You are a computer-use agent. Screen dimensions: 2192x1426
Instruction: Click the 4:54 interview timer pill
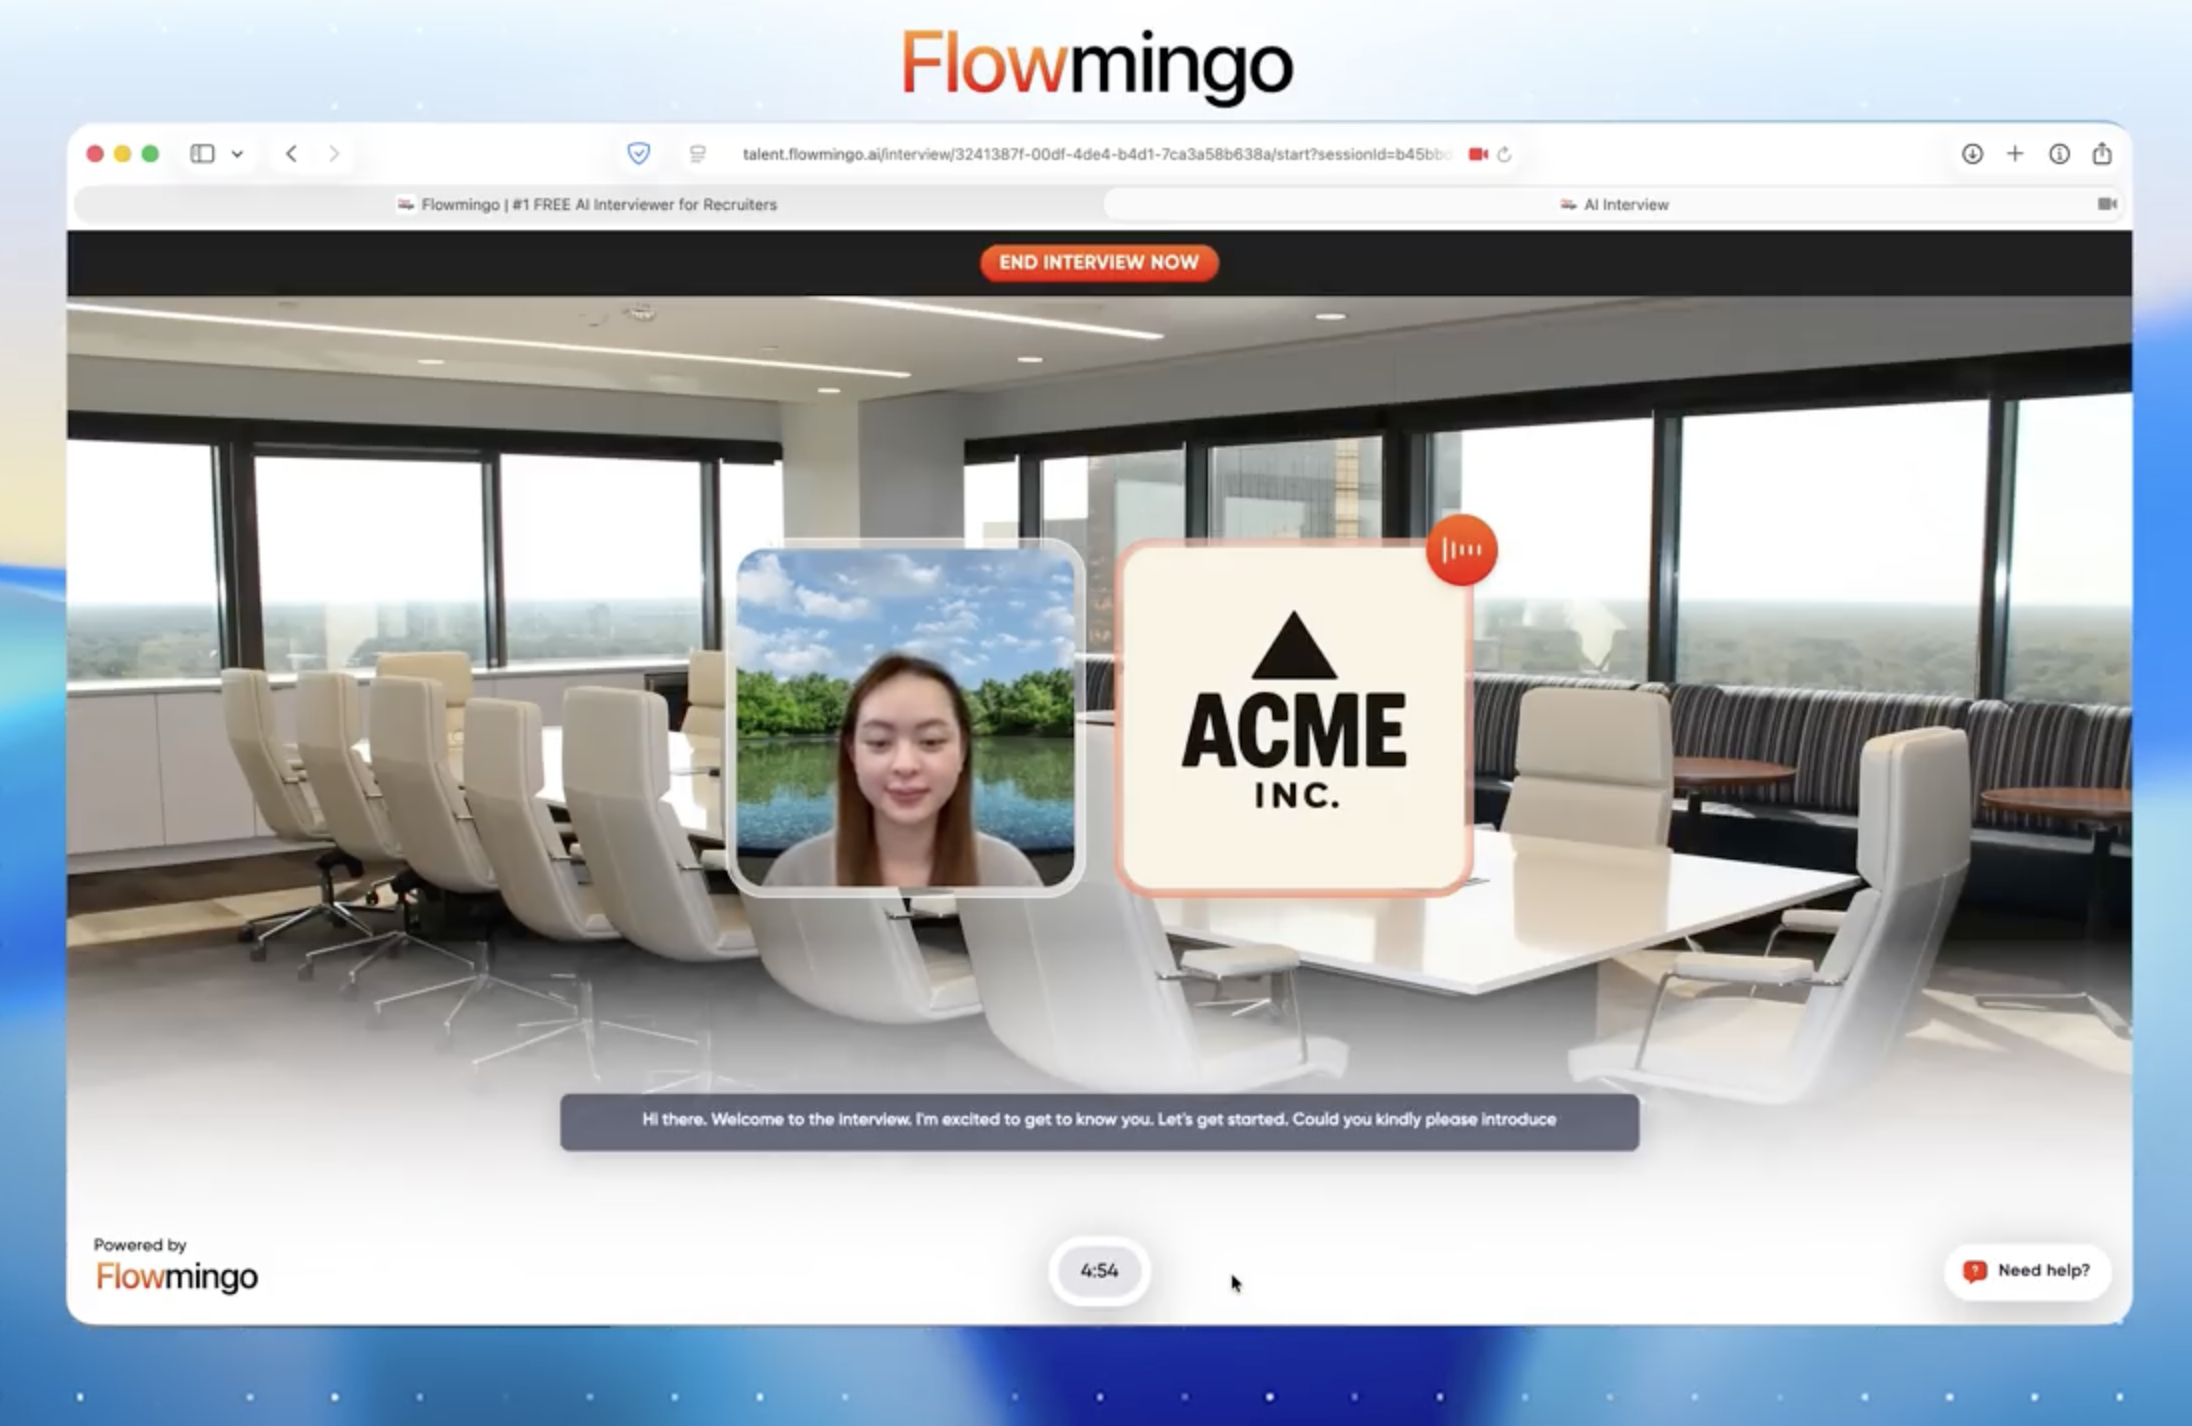coord(1098,1271)
